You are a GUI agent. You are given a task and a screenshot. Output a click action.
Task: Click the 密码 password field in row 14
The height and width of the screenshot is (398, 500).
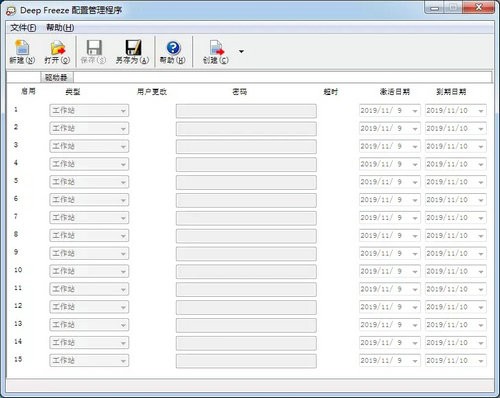(246, 343)
